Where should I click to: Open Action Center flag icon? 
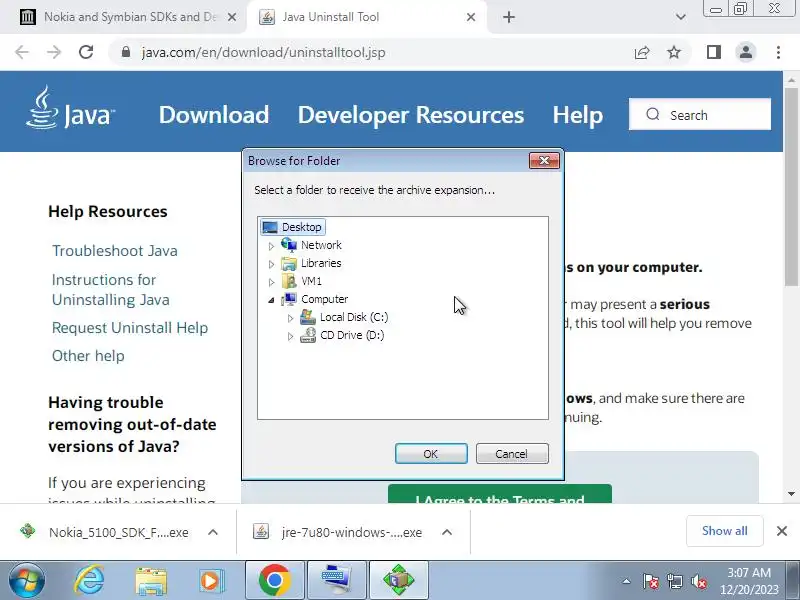click(x=651, y=581)
